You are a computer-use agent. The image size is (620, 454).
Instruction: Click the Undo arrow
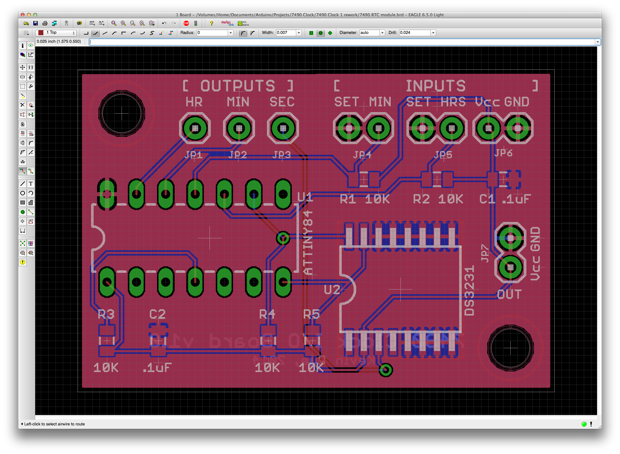click(x=164, y=23)
